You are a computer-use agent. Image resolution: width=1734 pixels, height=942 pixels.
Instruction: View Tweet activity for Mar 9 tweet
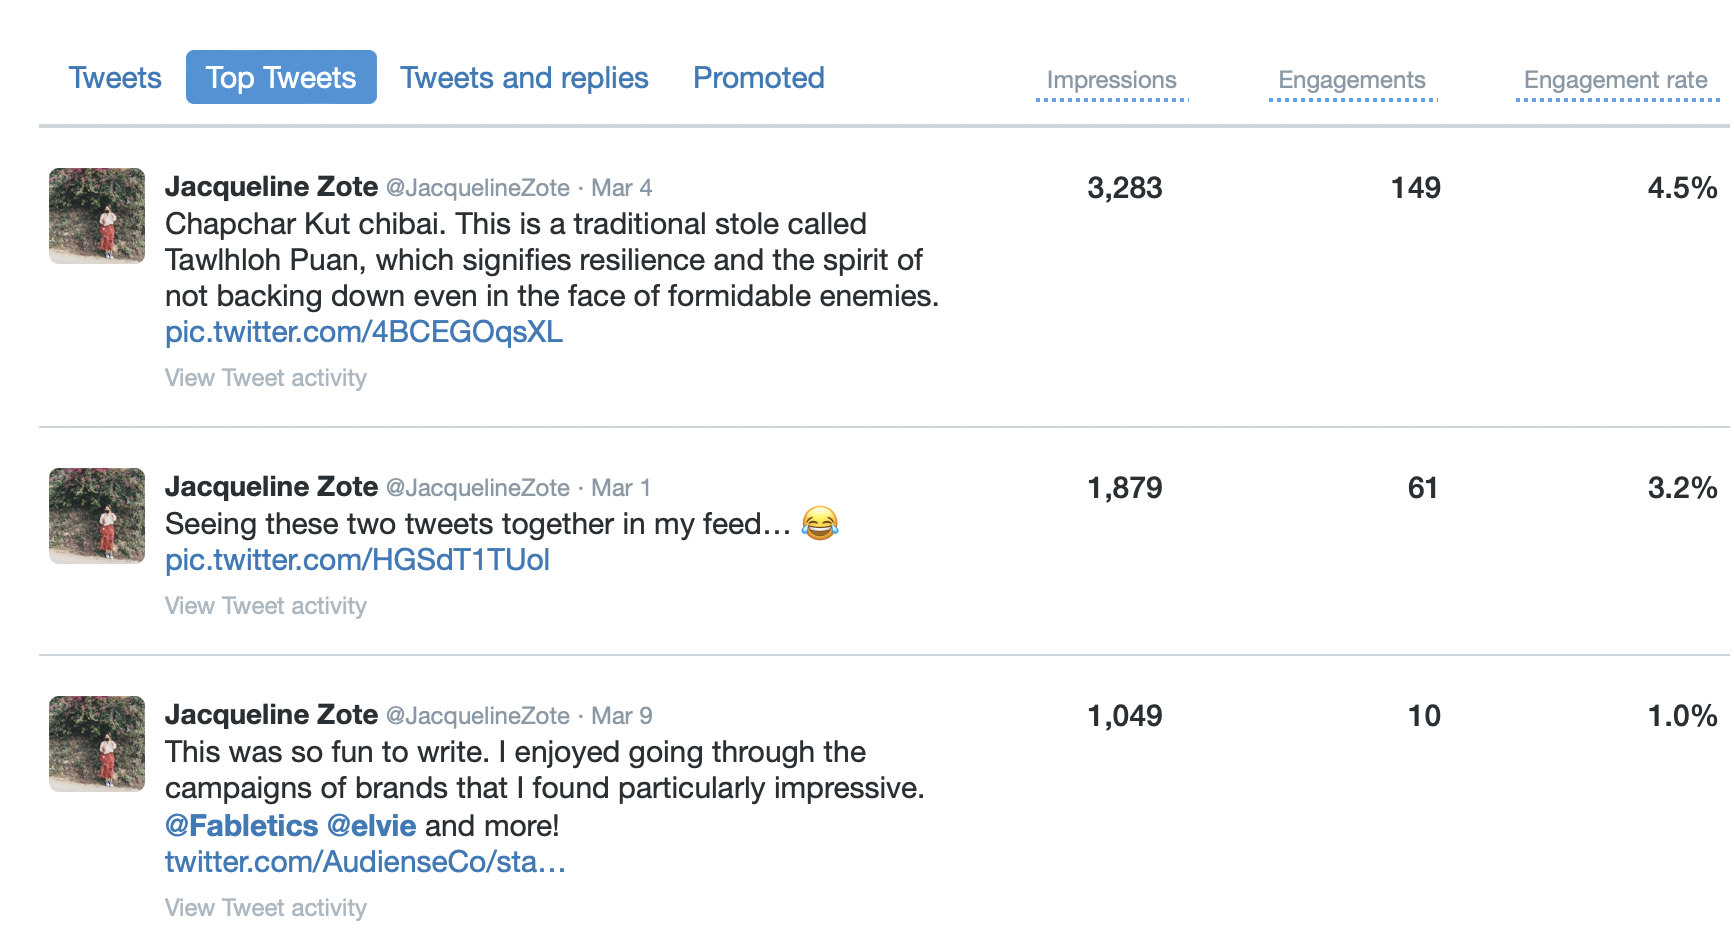[266, 908]
